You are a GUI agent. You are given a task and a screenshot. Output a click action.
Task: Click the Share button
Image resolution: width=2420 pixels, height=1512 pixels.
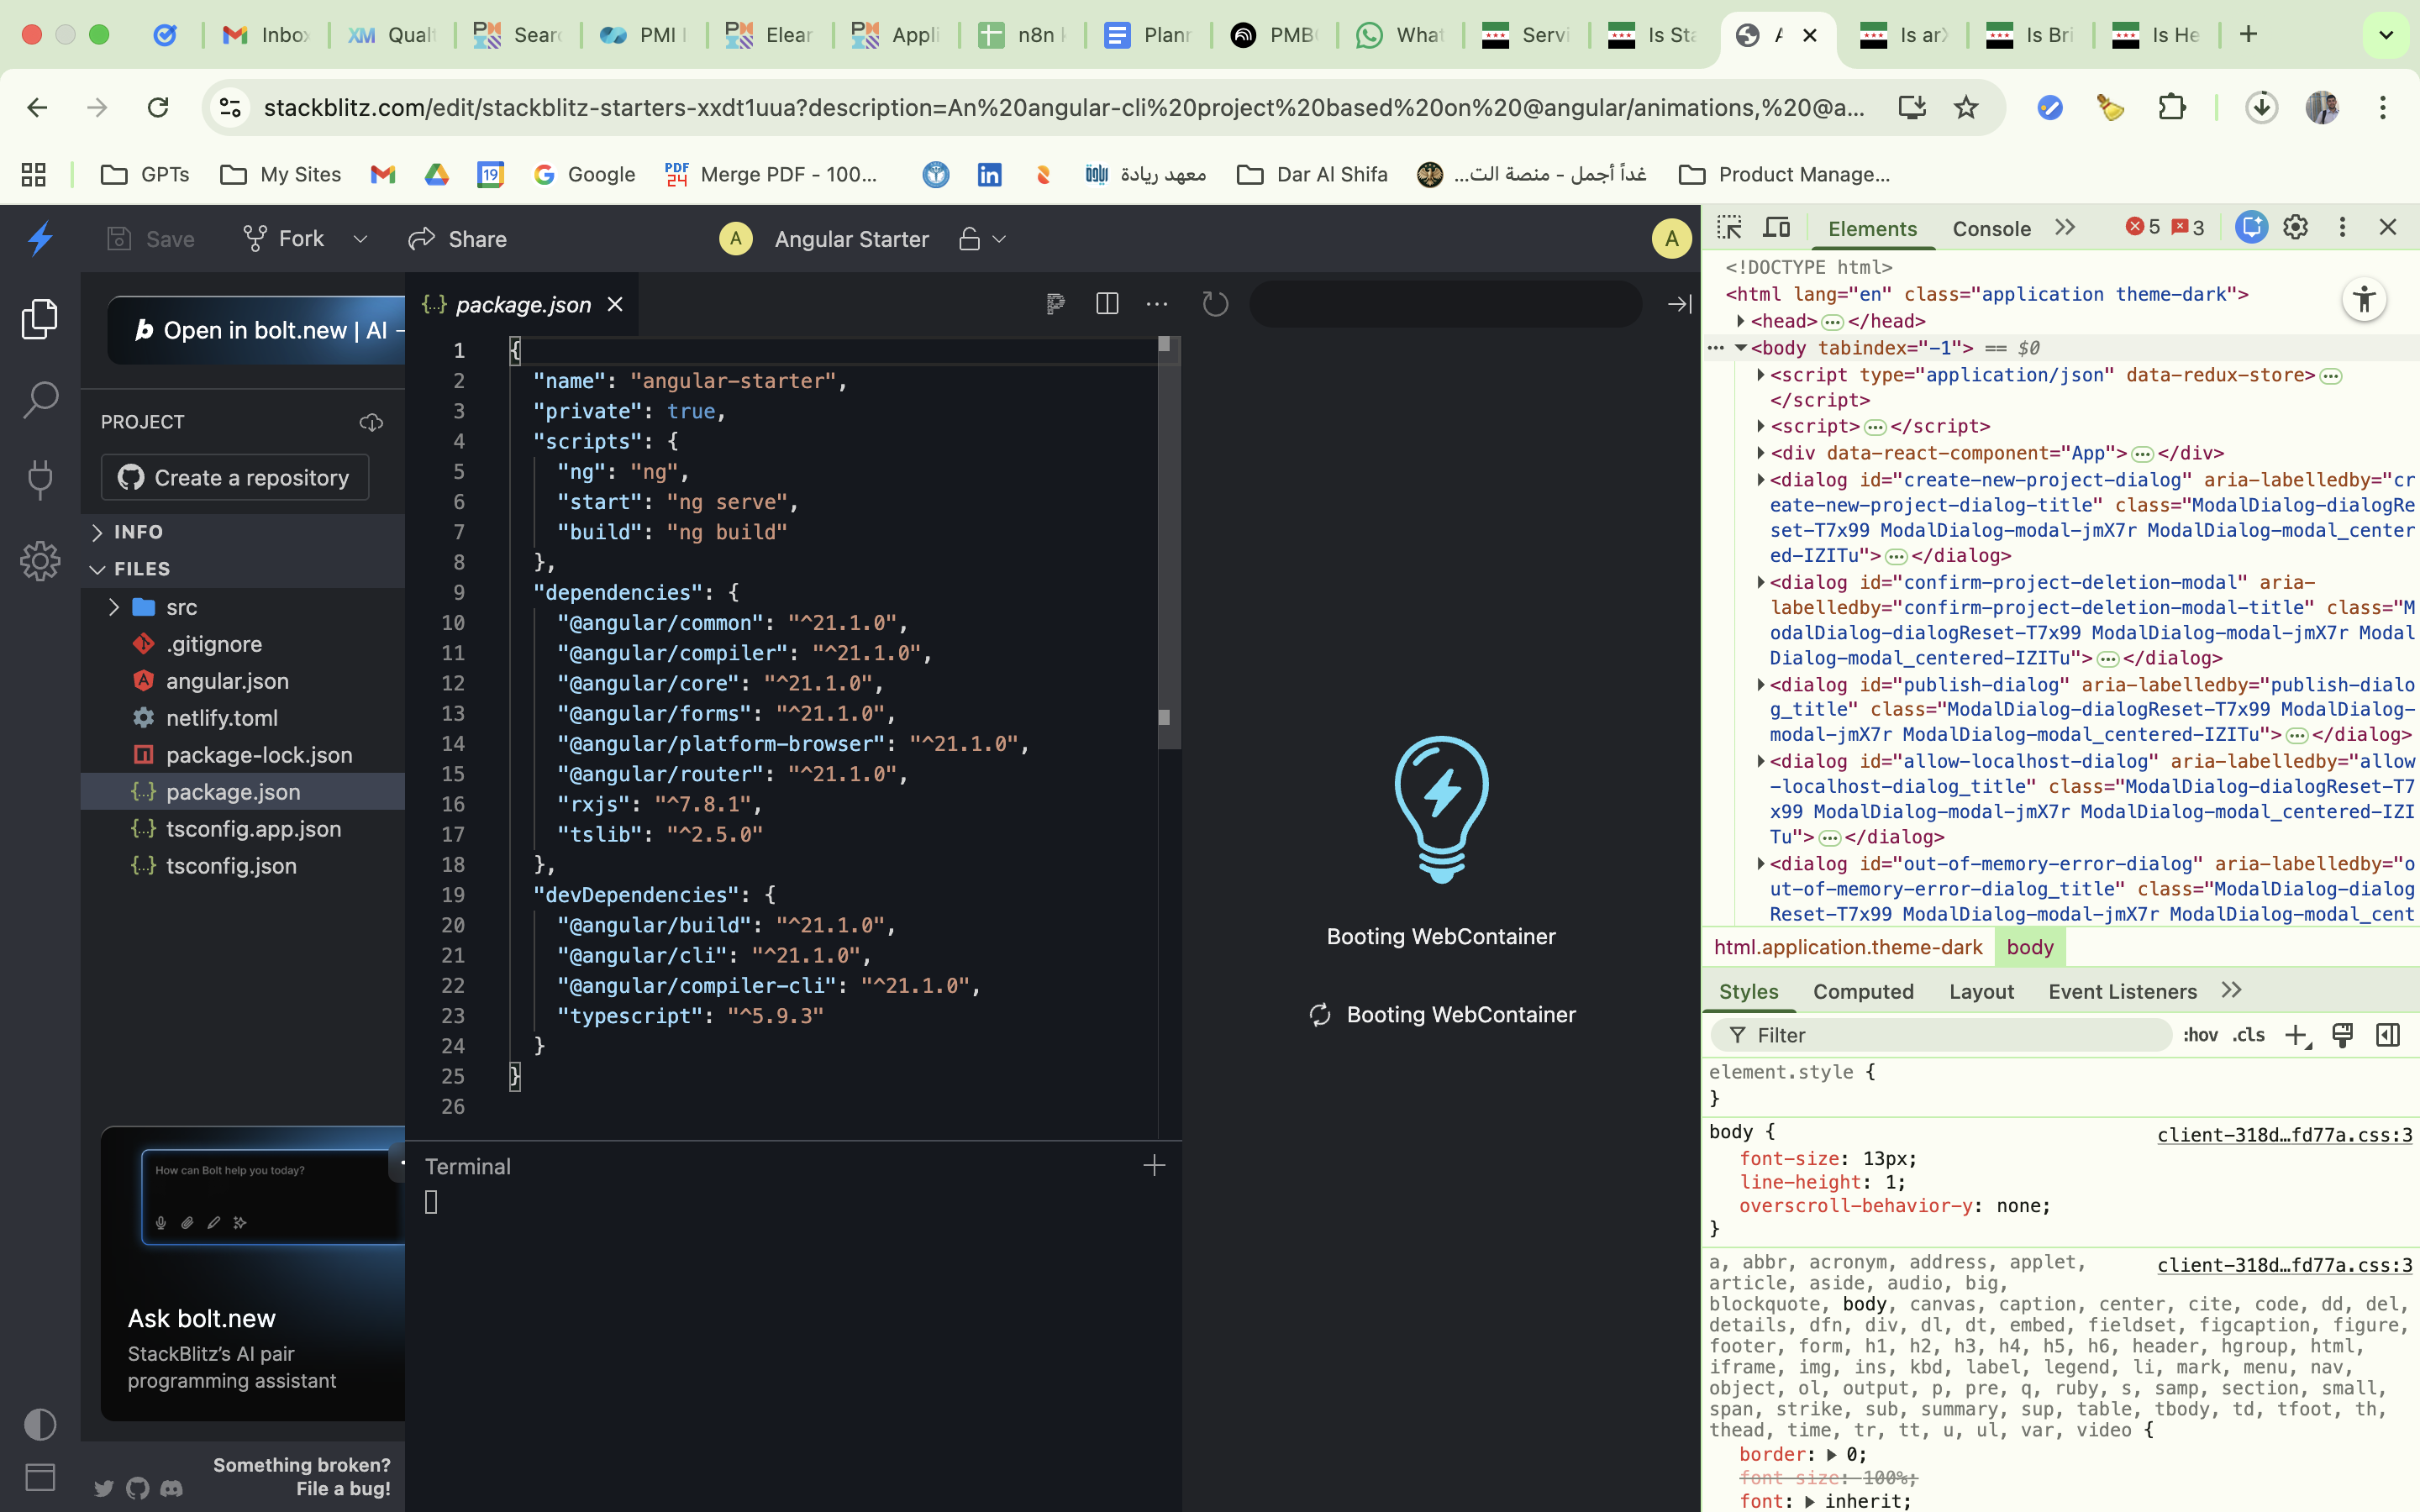pos(458,239)
